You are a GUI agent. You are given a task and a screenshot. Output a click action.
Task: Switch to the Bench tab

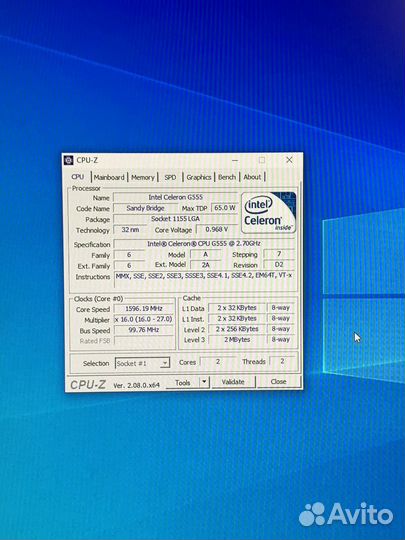(x=227, y=177)
